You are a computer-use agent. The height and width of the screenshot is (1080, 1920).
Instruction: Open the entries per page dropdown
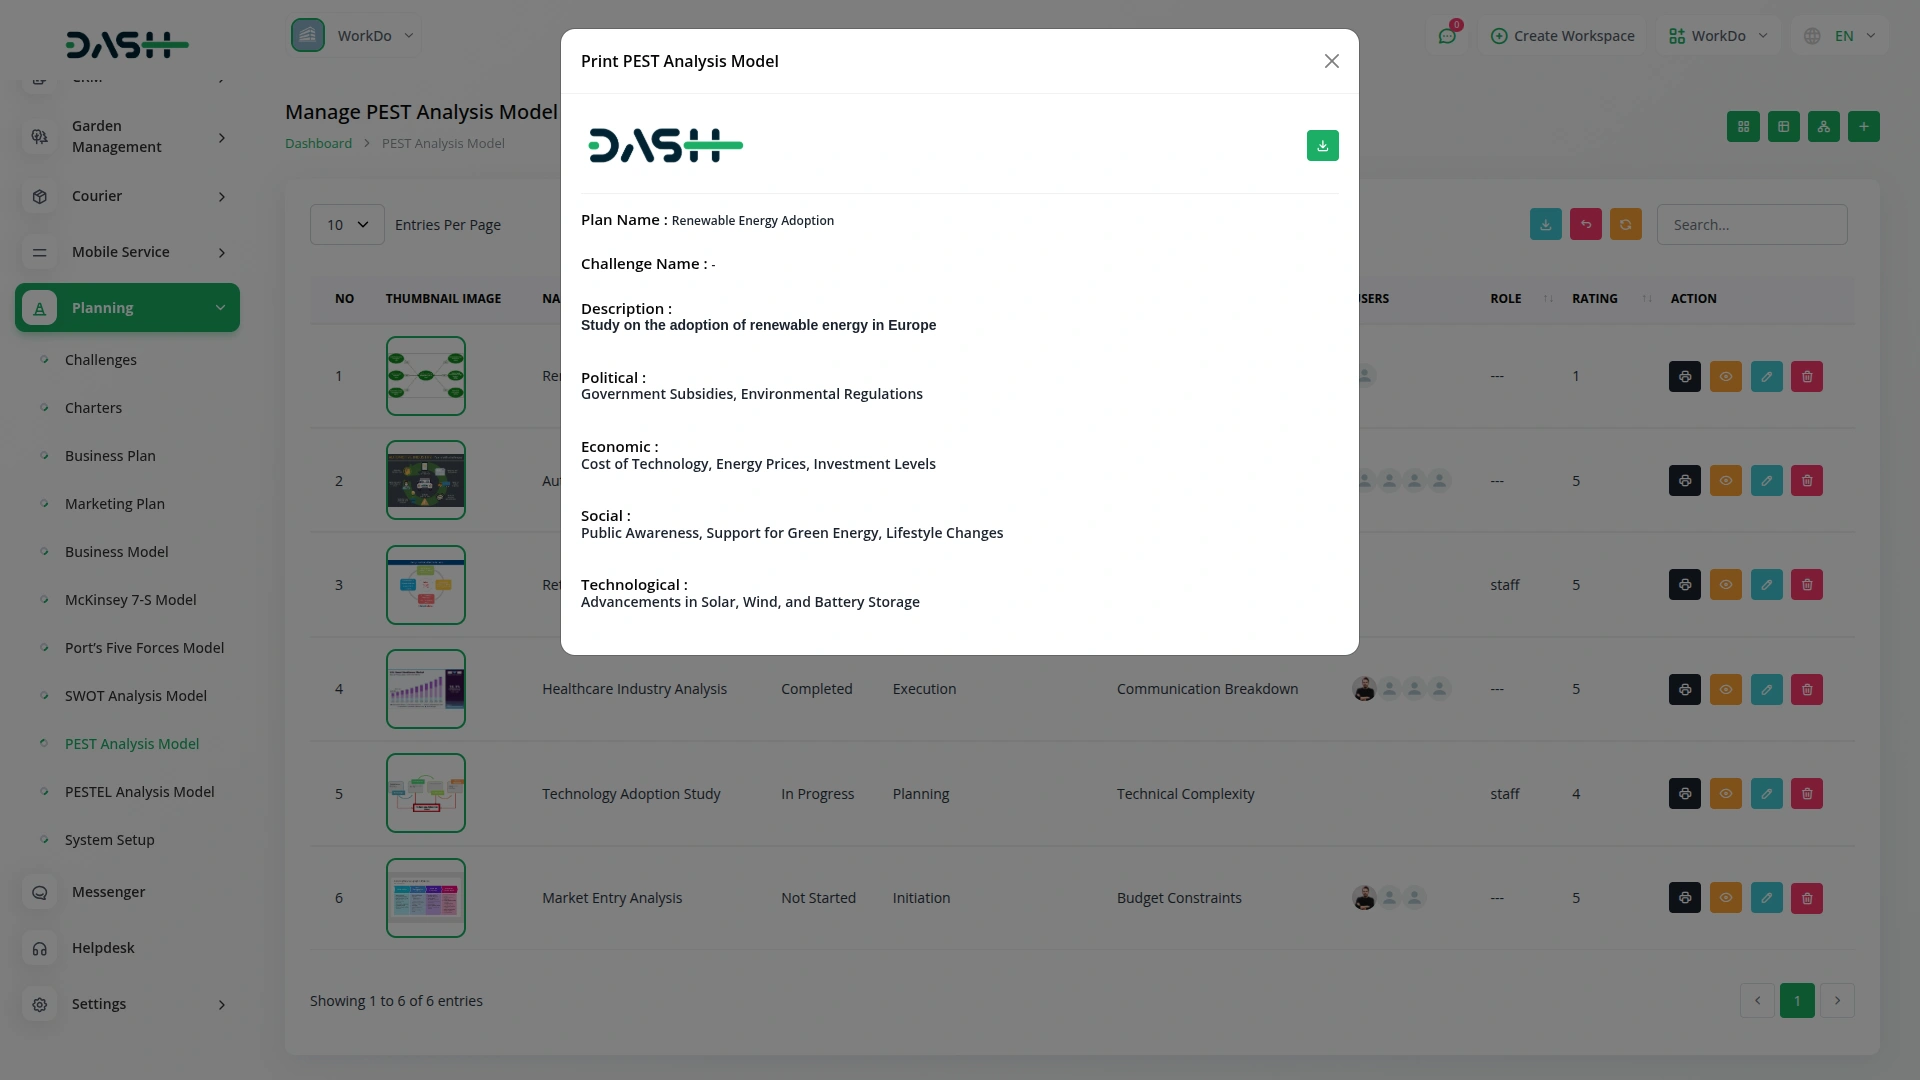coord(347,225)
